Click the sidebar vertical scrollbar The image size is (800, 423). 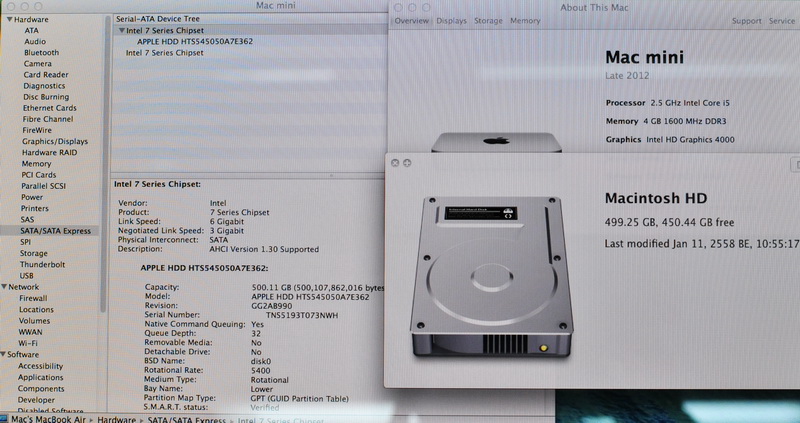pos(105,163)
